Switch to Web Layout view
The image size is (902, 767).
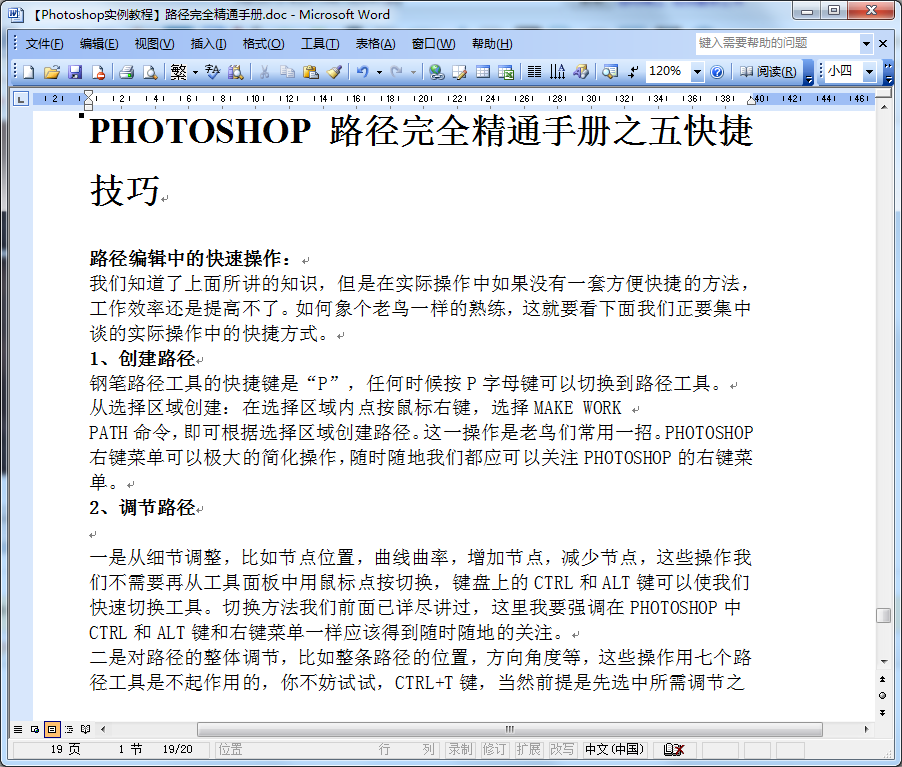35,729
